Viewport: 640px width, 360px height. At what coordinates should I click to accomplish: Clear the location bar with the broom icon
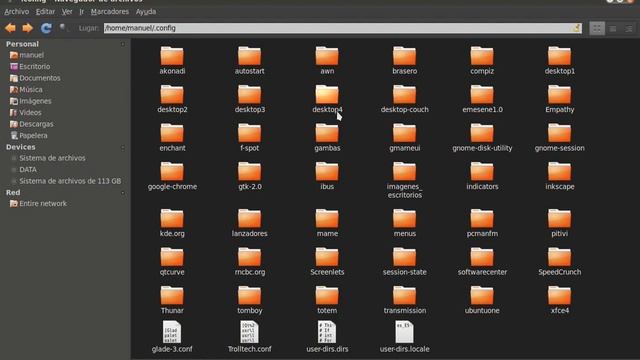(576, 28)
